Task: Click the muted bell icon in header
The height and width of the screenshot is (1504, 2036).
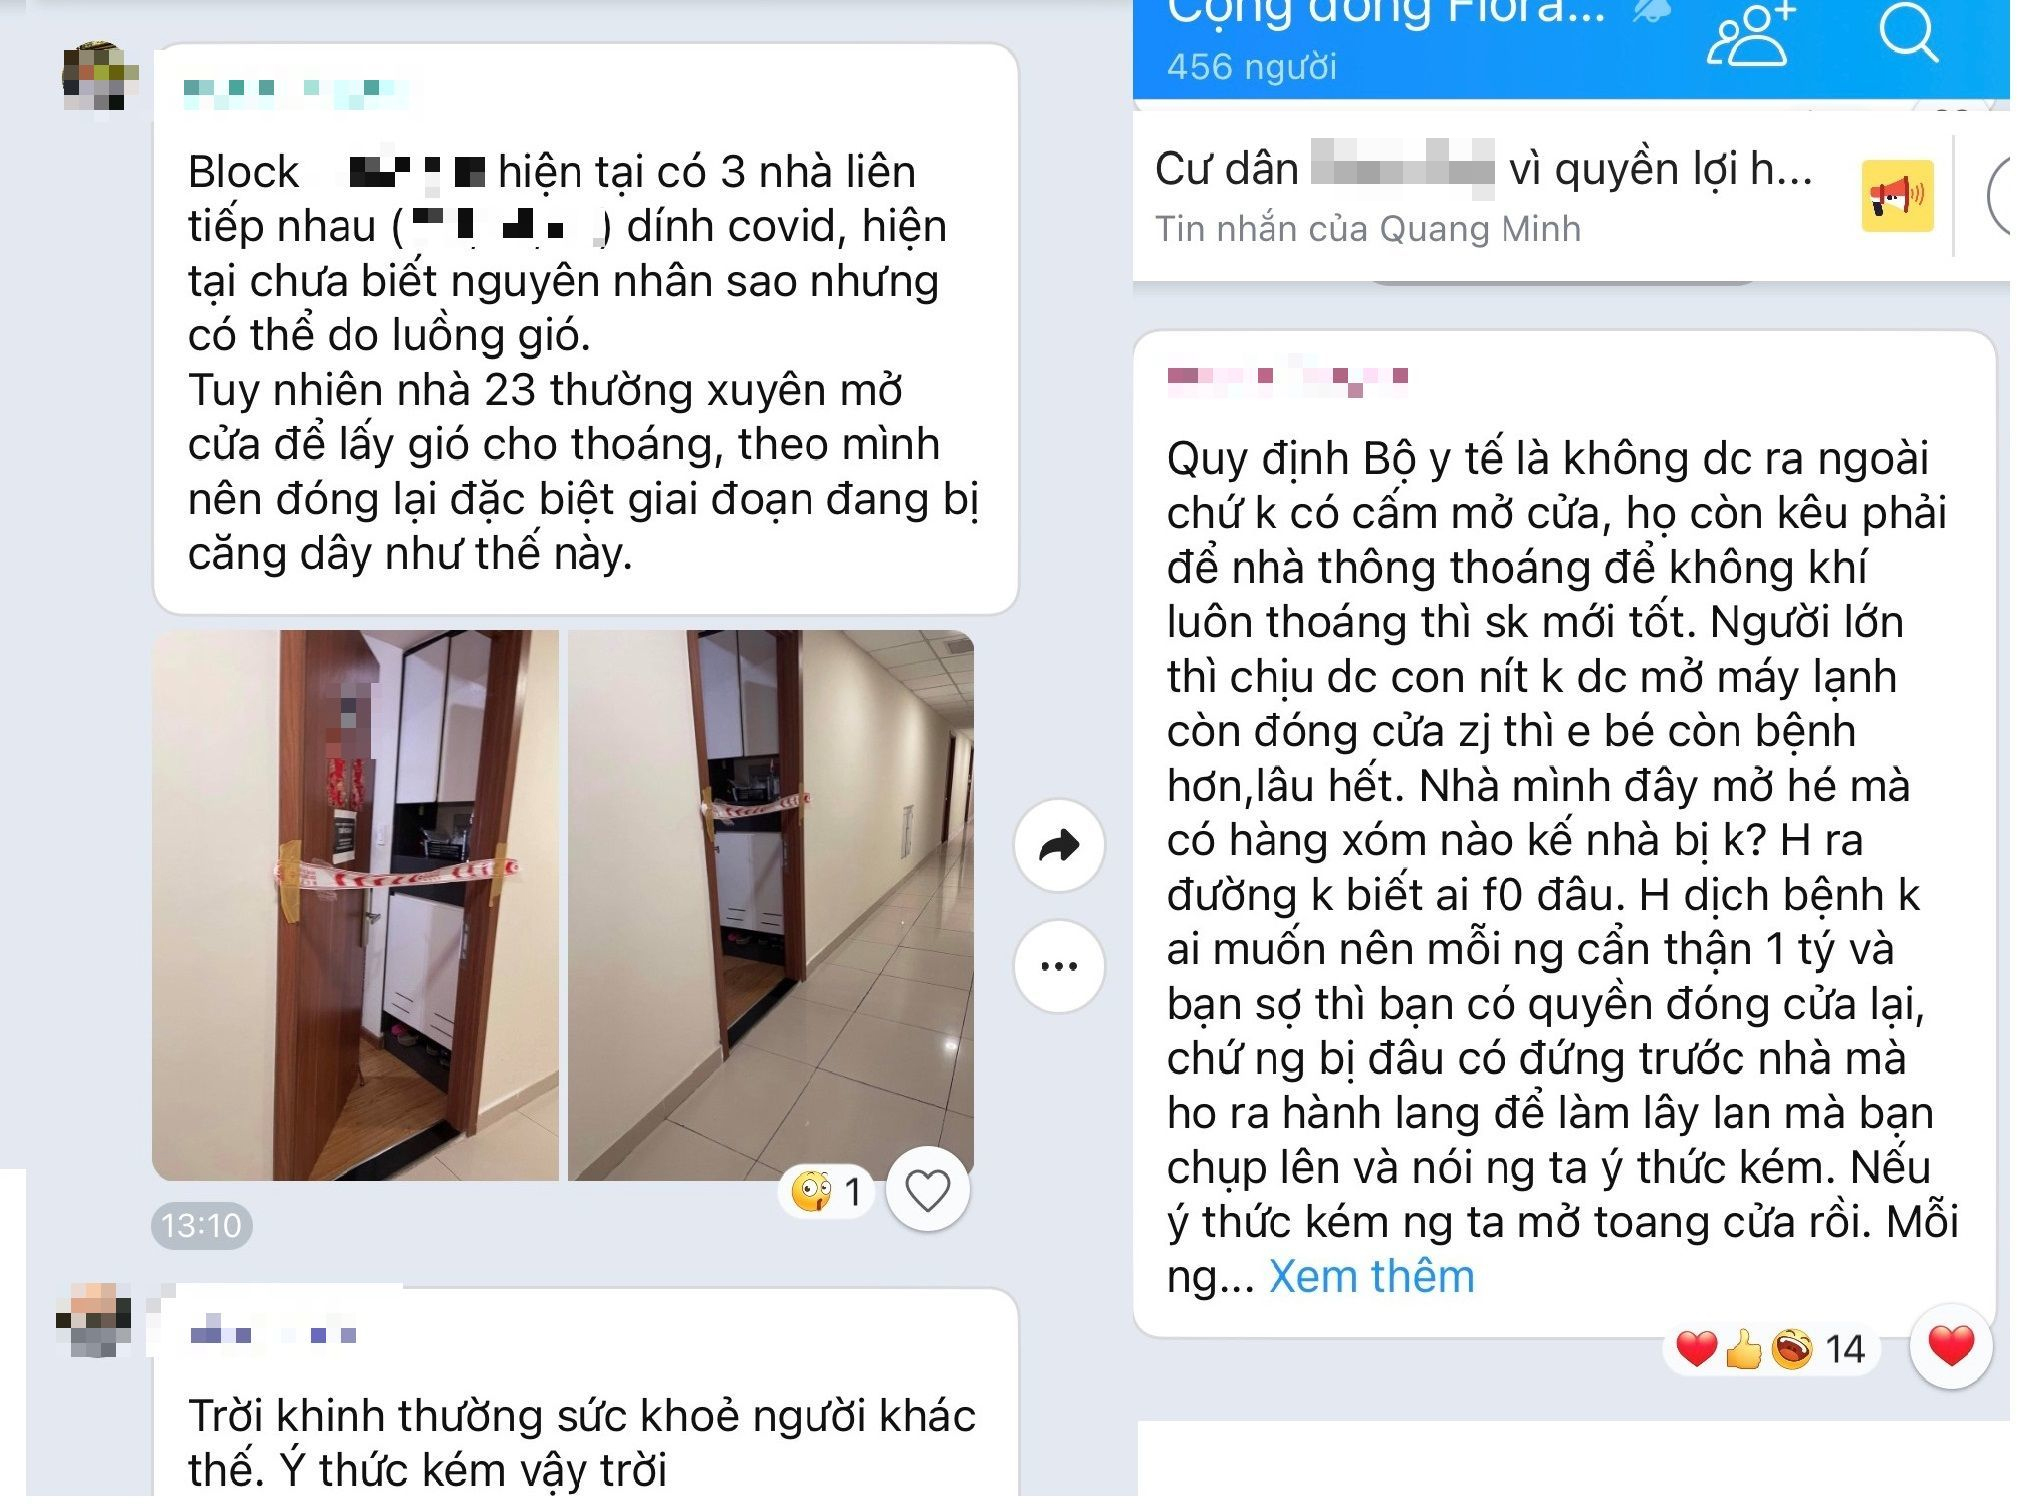Action: click(1650, 10)
